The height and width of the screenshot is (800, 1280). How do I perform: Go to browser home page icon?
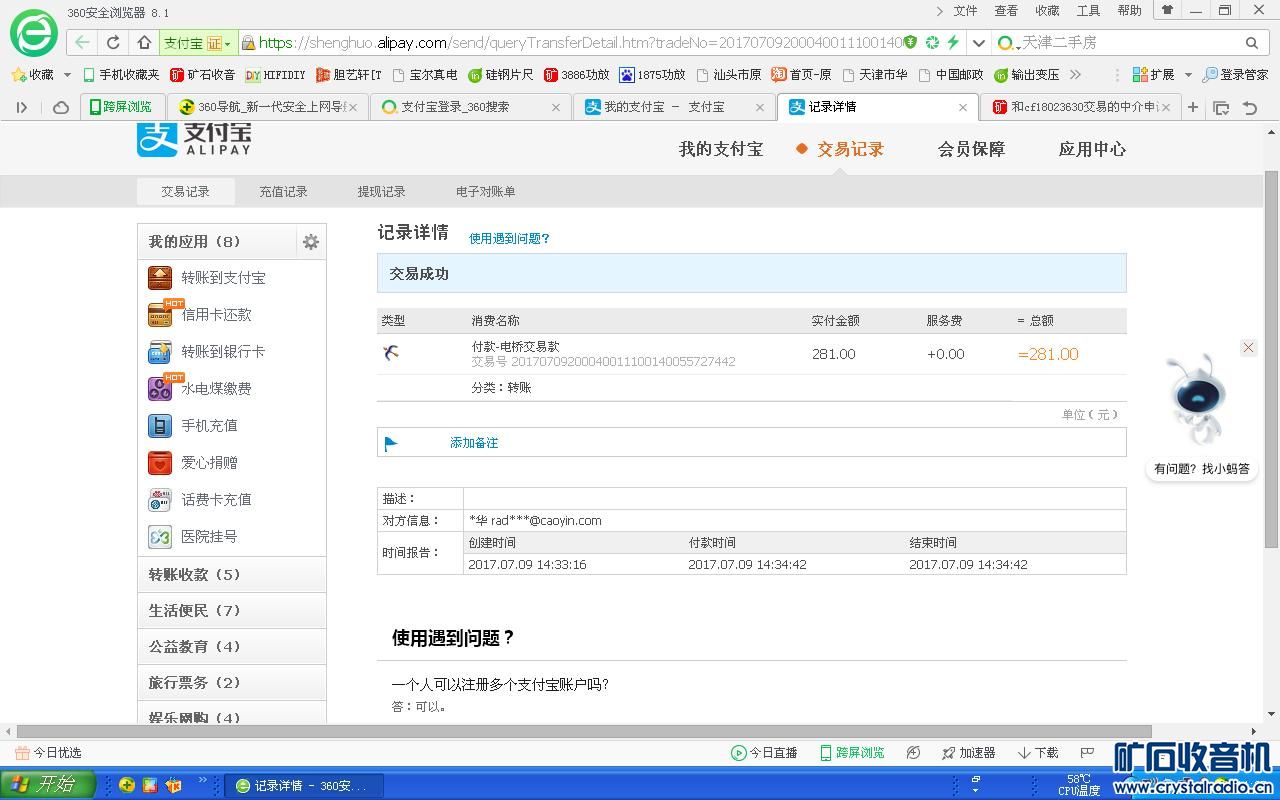(x=144, y=43)
